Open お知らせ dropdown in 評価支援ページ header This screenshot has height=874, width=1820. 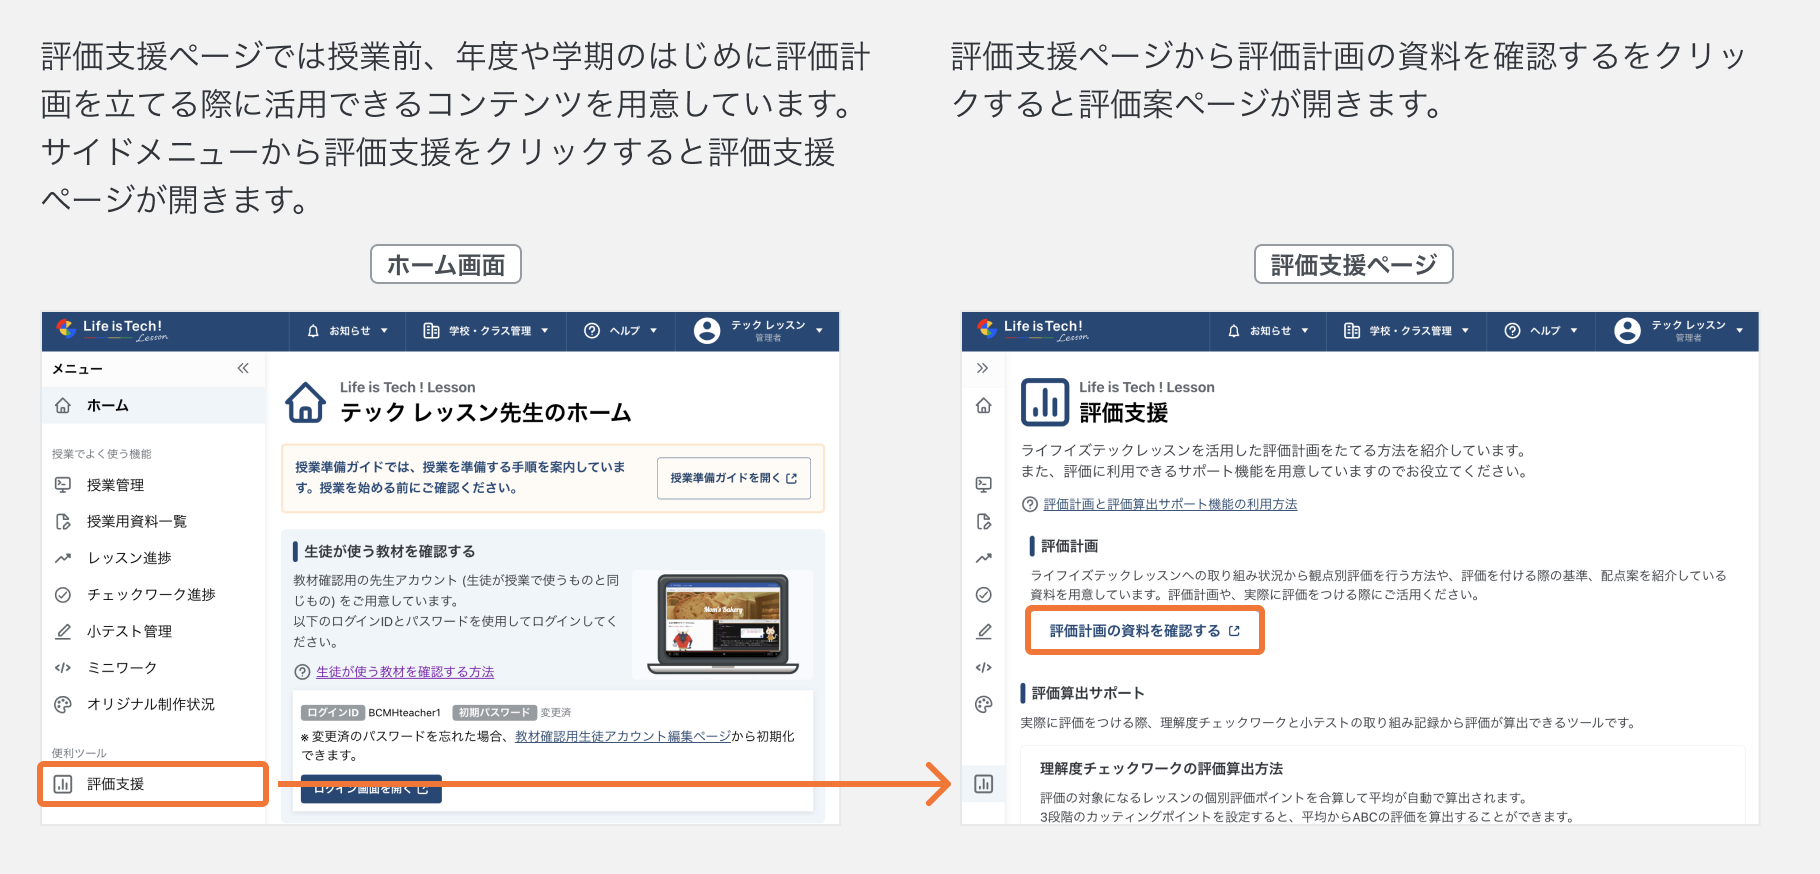click(x=1268, y=331)
